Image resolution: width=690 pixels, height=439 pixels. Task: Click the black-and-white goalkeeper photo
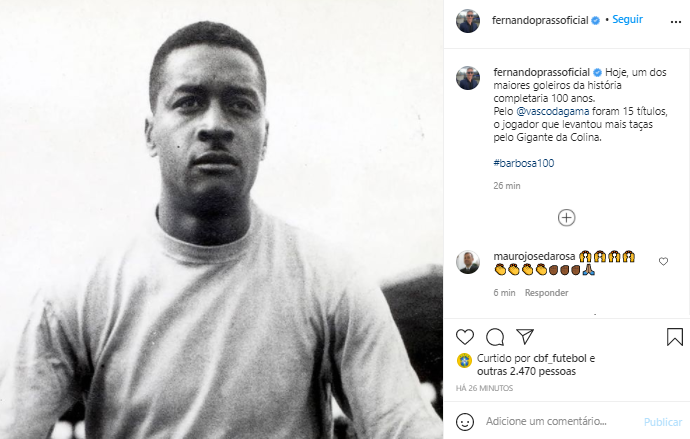point(221,220)
